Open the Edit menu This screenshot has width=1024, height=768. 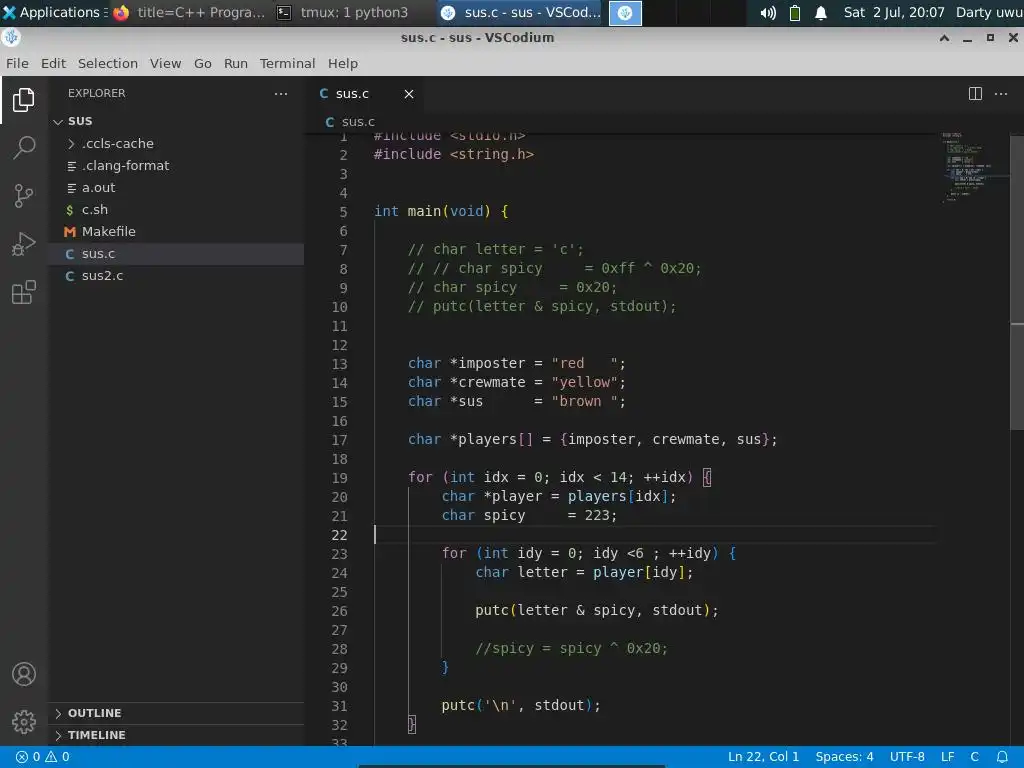[x=53, y=63]
